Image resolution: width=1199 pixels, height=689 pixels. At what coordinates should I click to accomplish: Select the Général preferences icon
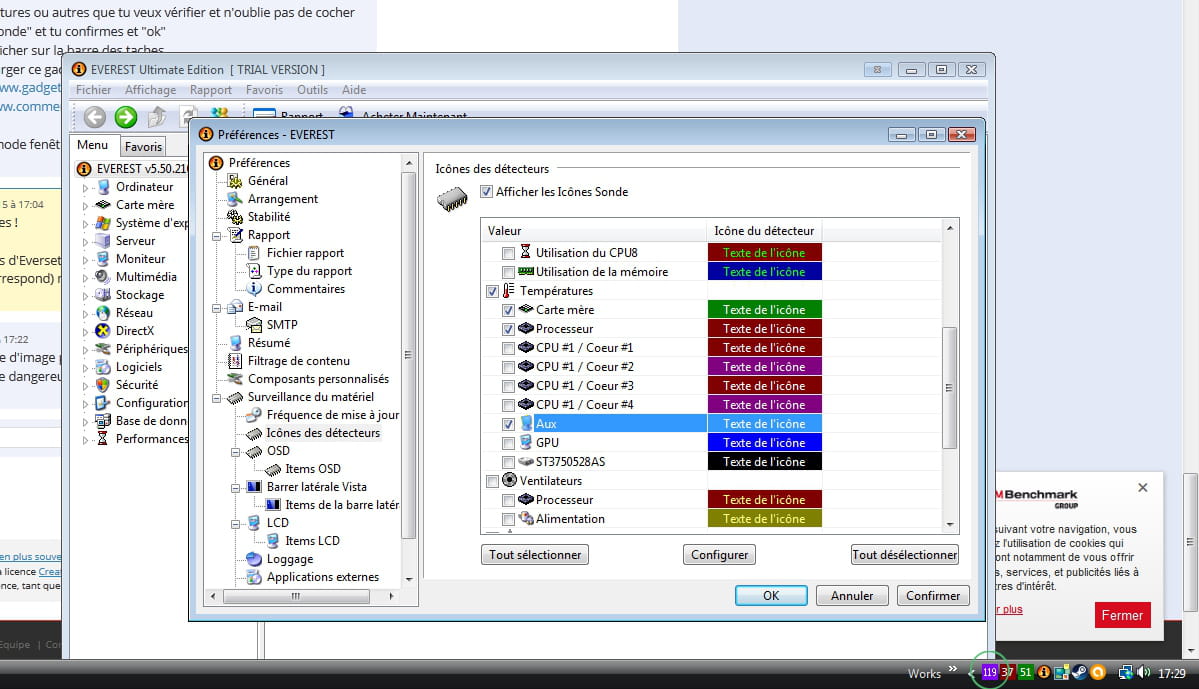point(235,181)
